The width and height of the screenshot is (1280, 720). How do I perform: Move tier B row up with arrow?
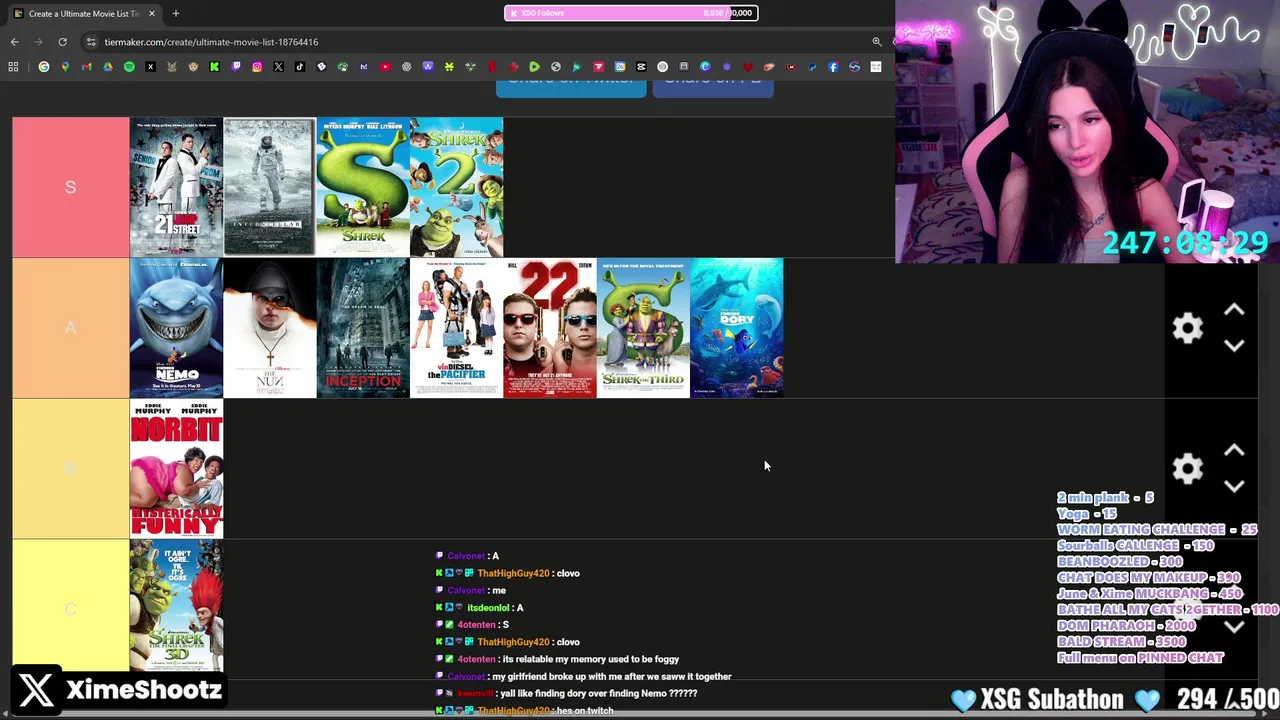[1234, 451]
